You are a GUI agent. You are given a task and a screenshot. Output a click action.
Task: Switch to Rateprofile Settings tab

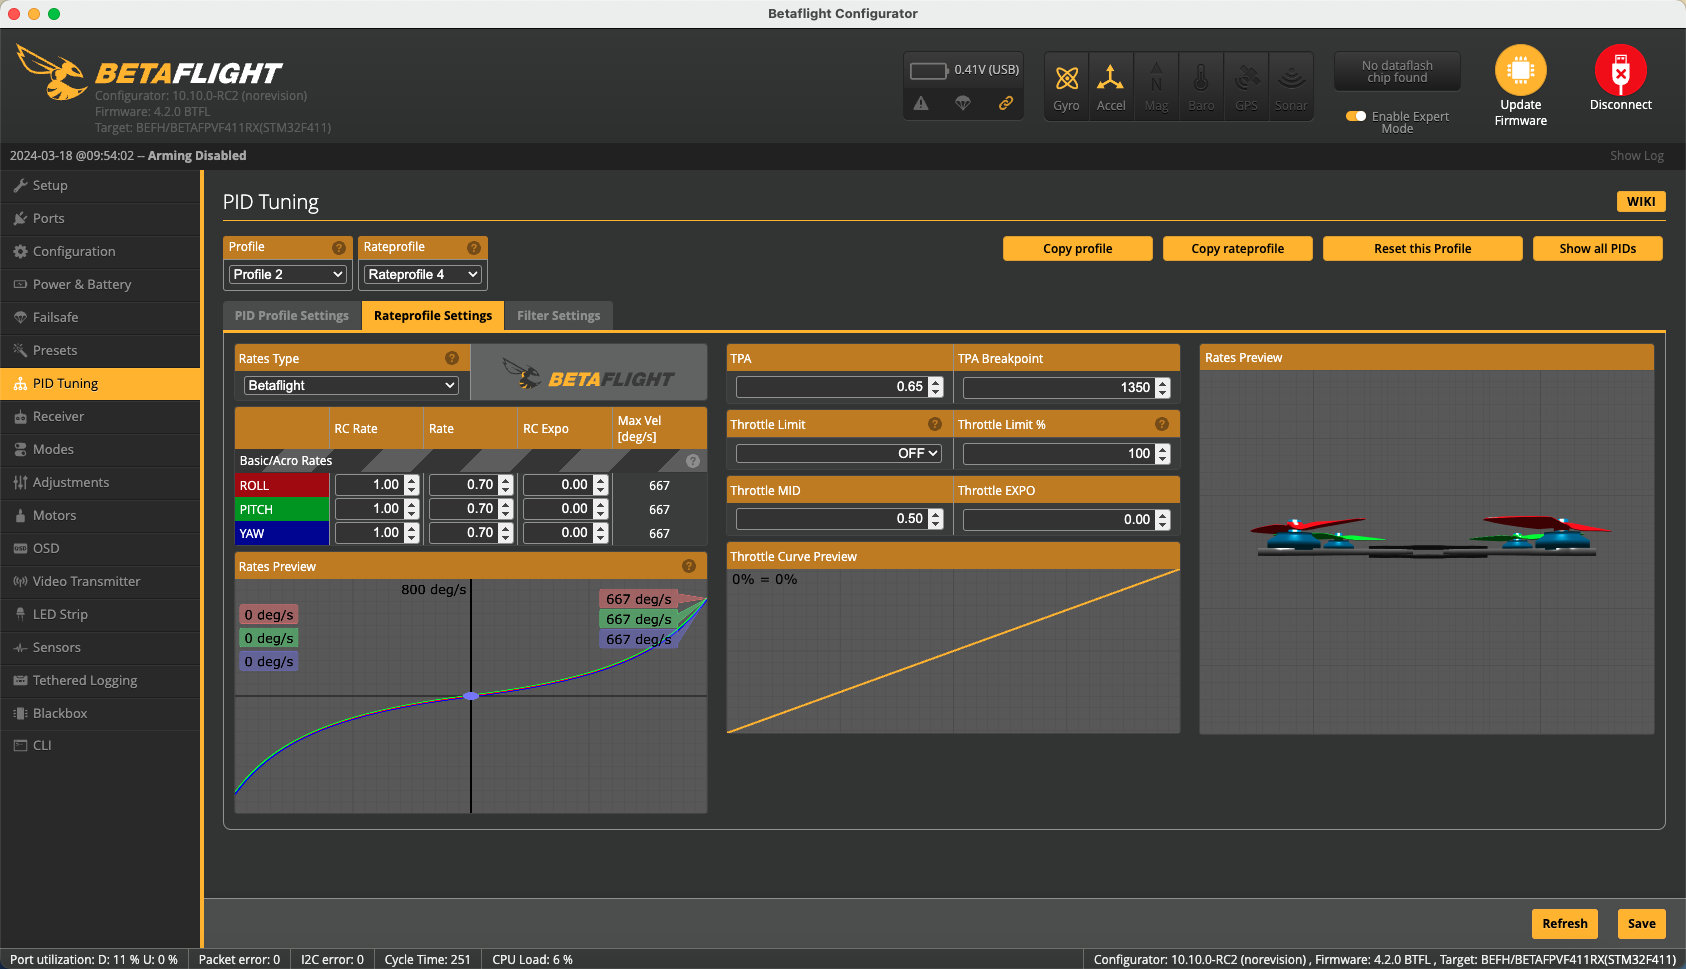point(433,315)
